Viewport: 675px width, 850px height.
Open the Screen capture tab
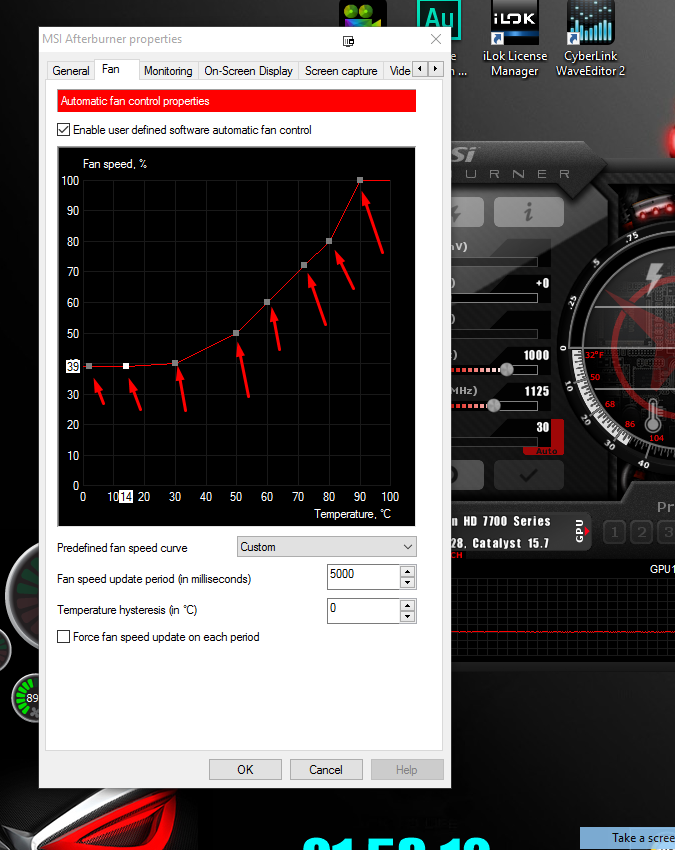coord(341,71)
